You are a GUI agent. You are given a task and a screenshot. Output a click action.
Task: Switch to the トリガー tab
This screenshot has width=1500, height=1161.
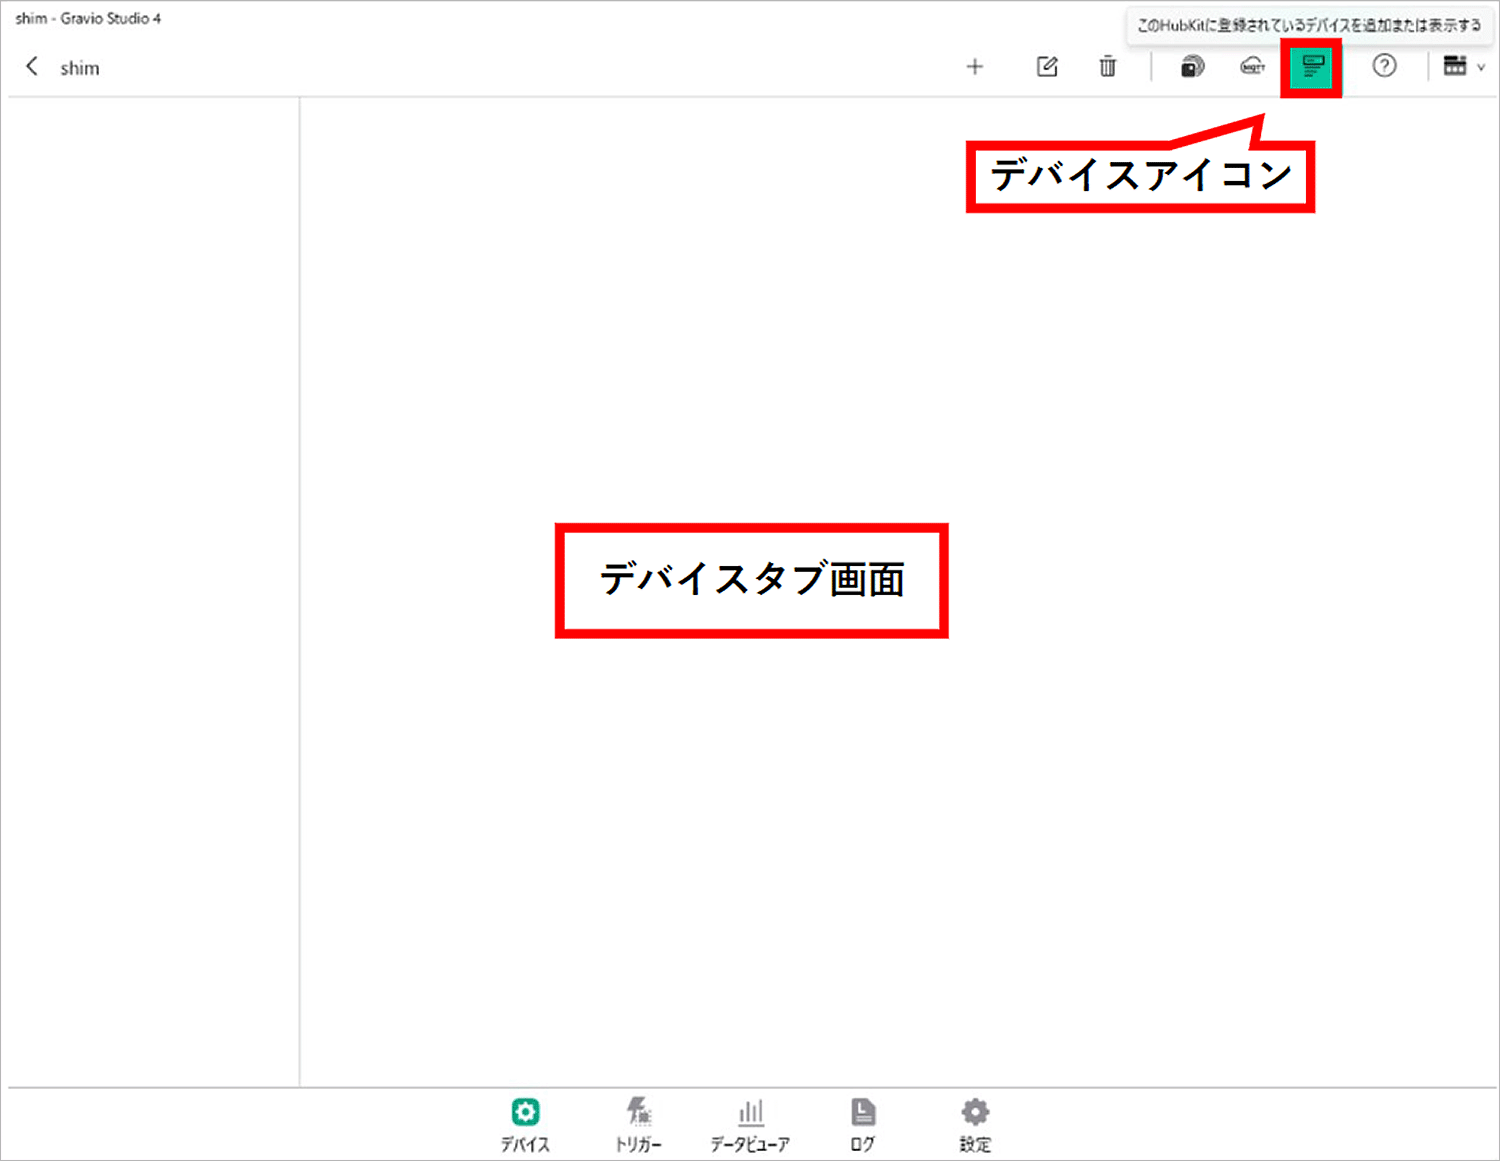638,1125
